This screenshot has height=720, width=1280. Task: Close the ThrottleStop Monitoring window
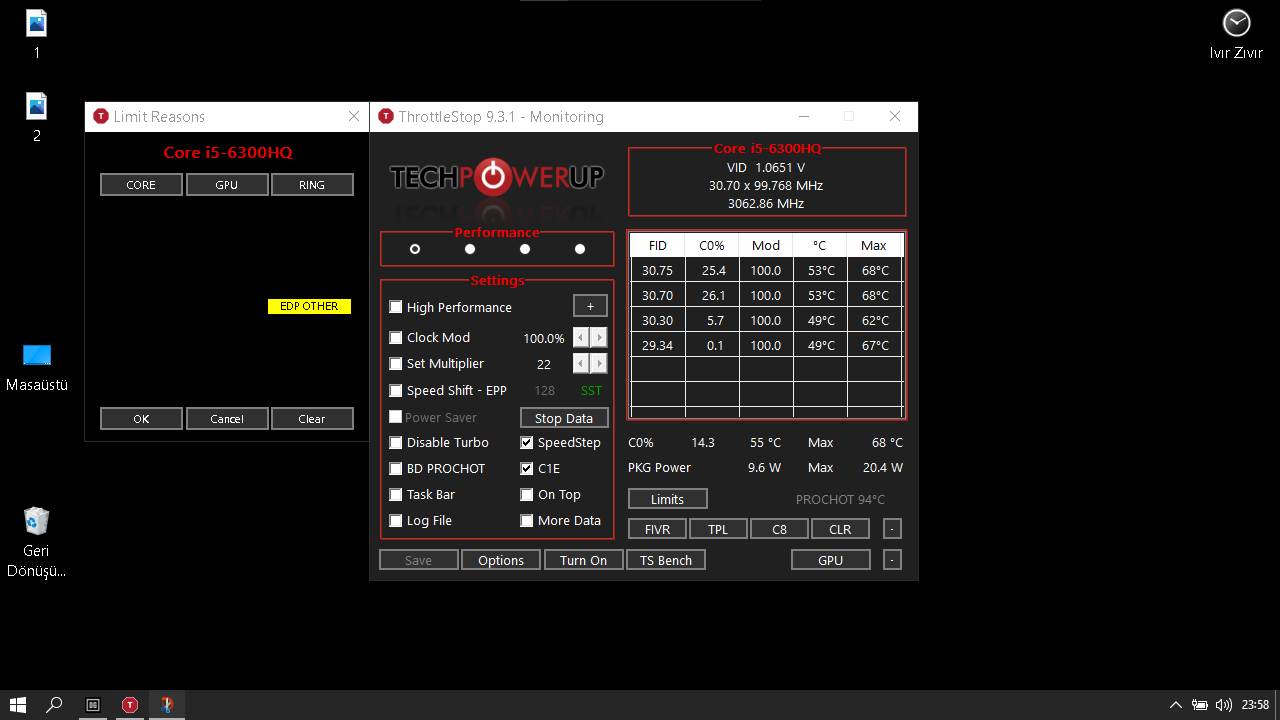(895, 116)
